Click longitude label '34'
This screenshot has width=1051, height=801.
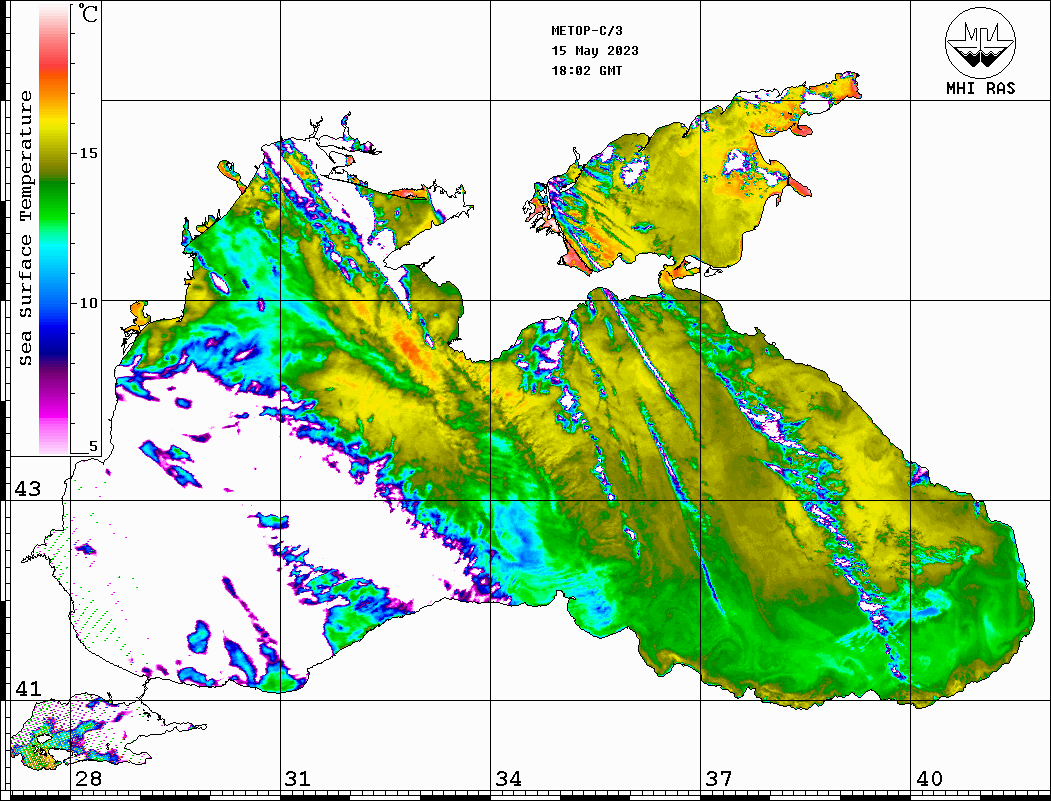(508, 779)
